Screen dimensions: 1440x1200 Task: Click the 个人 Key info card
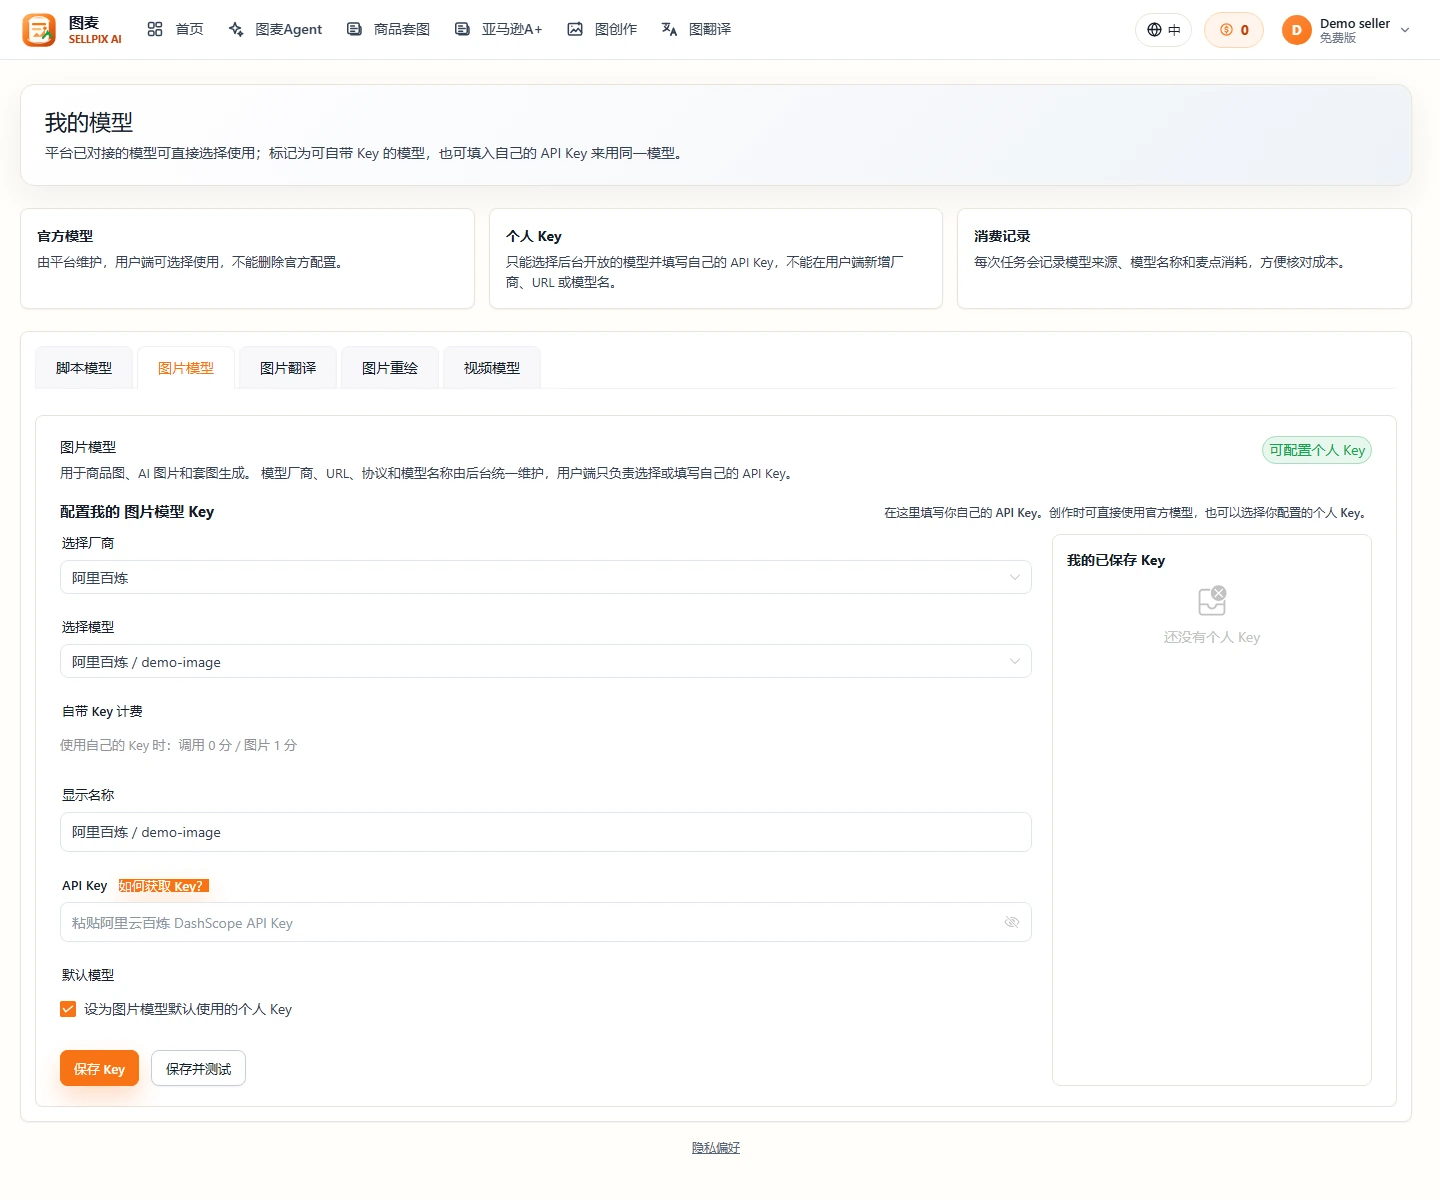(x=716, y=258)
